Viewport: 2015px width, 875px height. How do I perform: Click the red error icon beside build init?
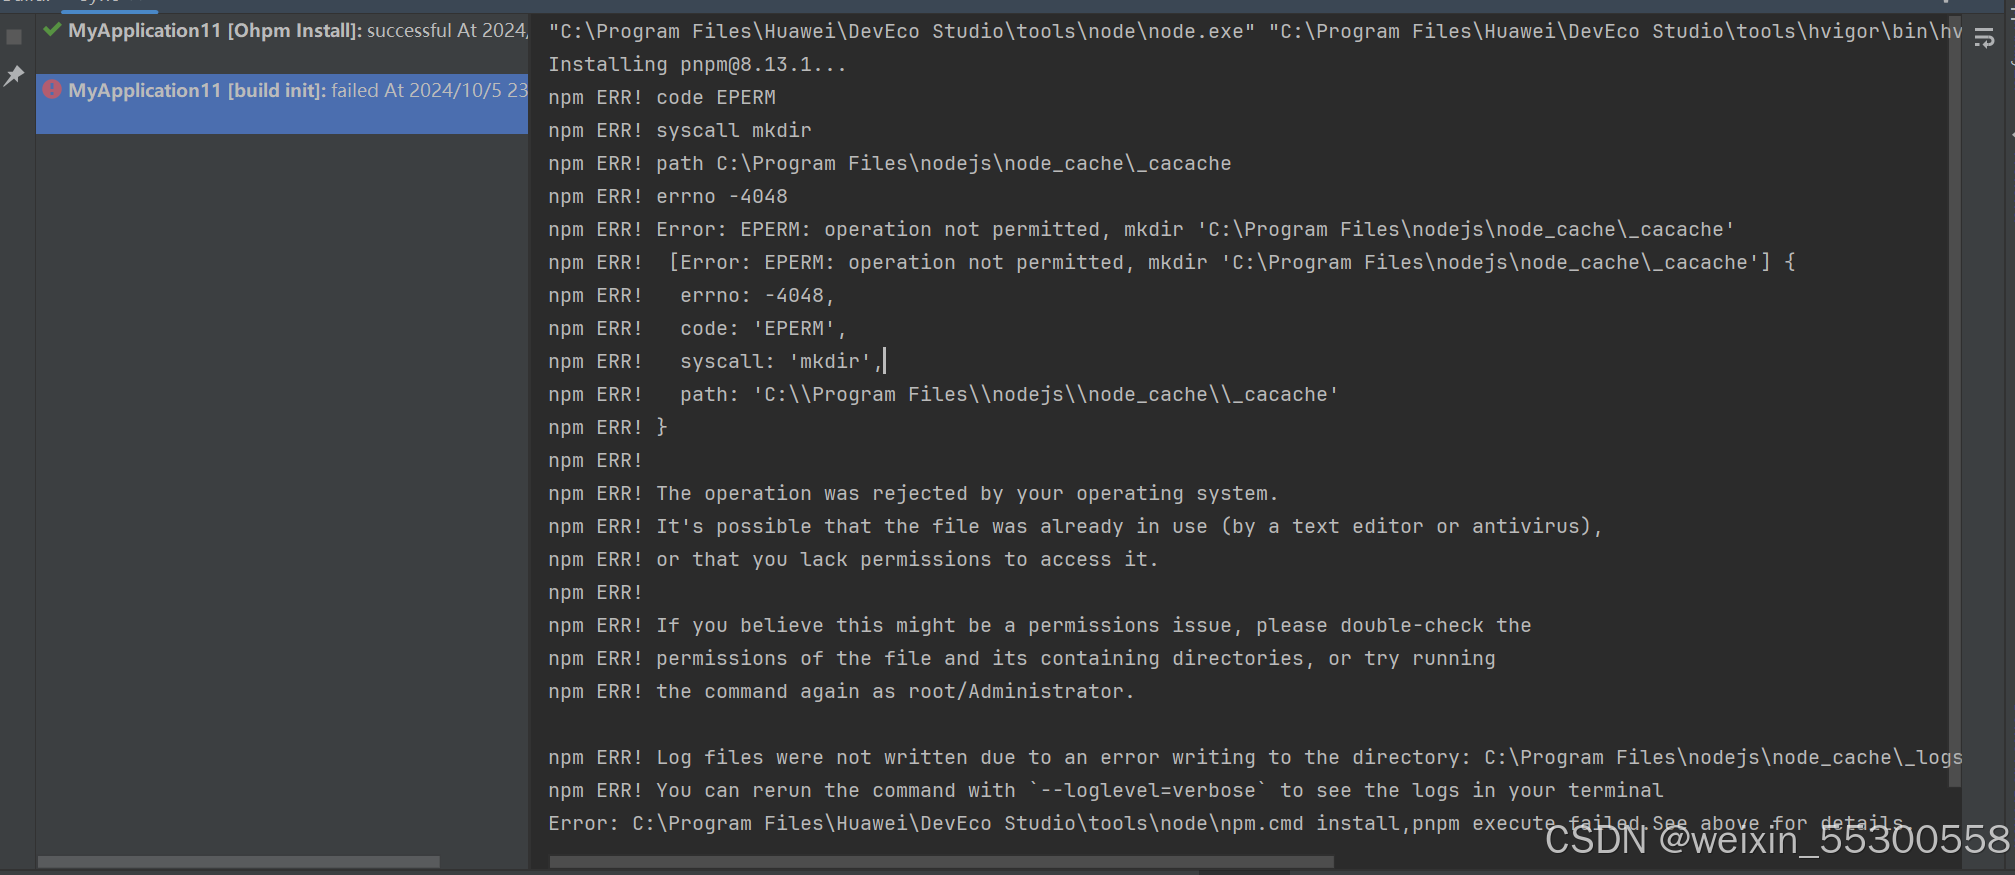click(52, 89)
